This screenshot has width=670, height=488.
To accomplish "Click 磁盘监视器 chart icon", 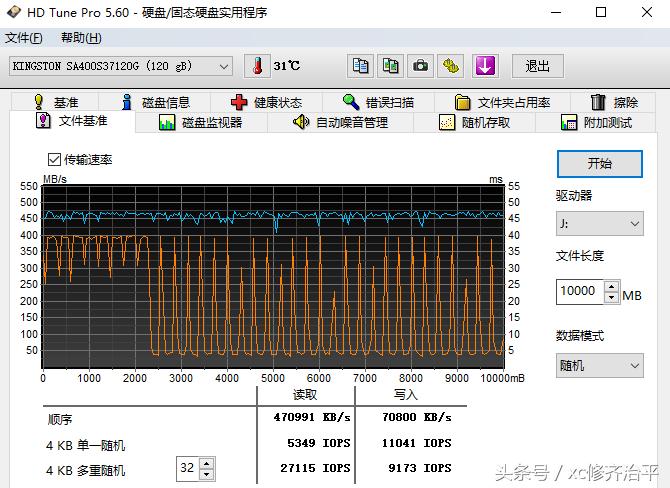I will coord(167,123).
